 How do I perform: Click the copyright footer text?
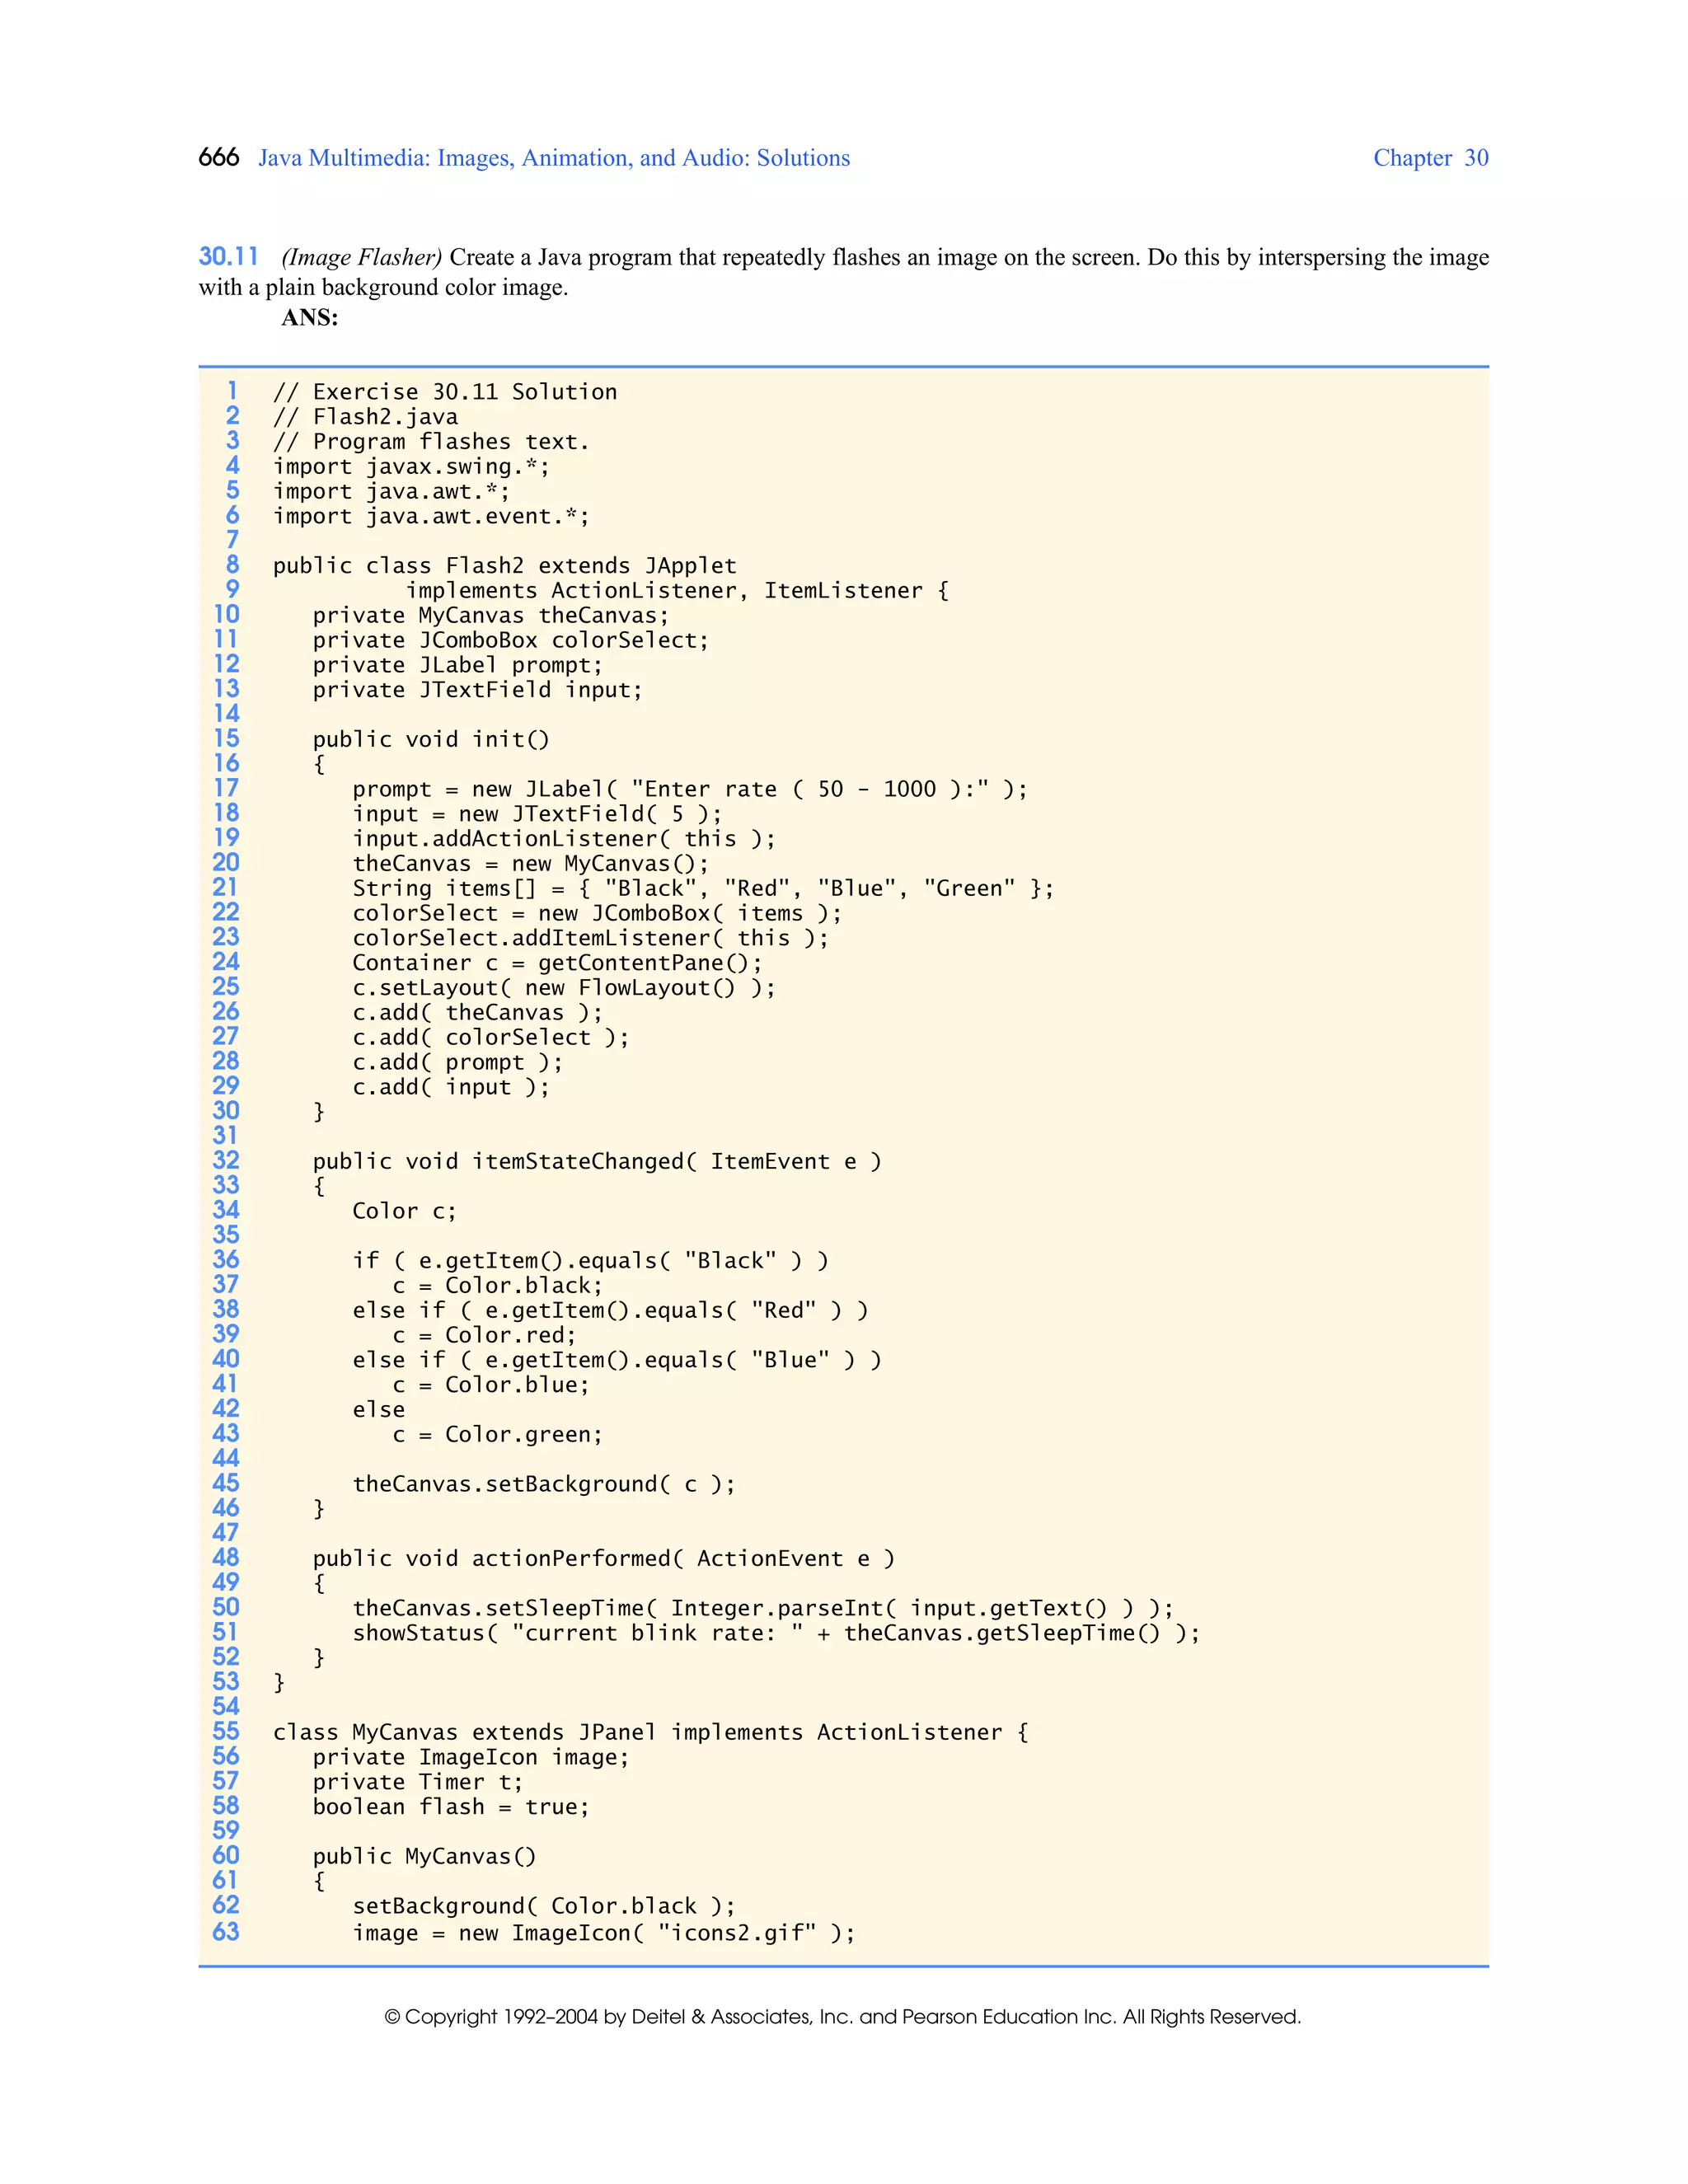click(x=842, y=2017)
